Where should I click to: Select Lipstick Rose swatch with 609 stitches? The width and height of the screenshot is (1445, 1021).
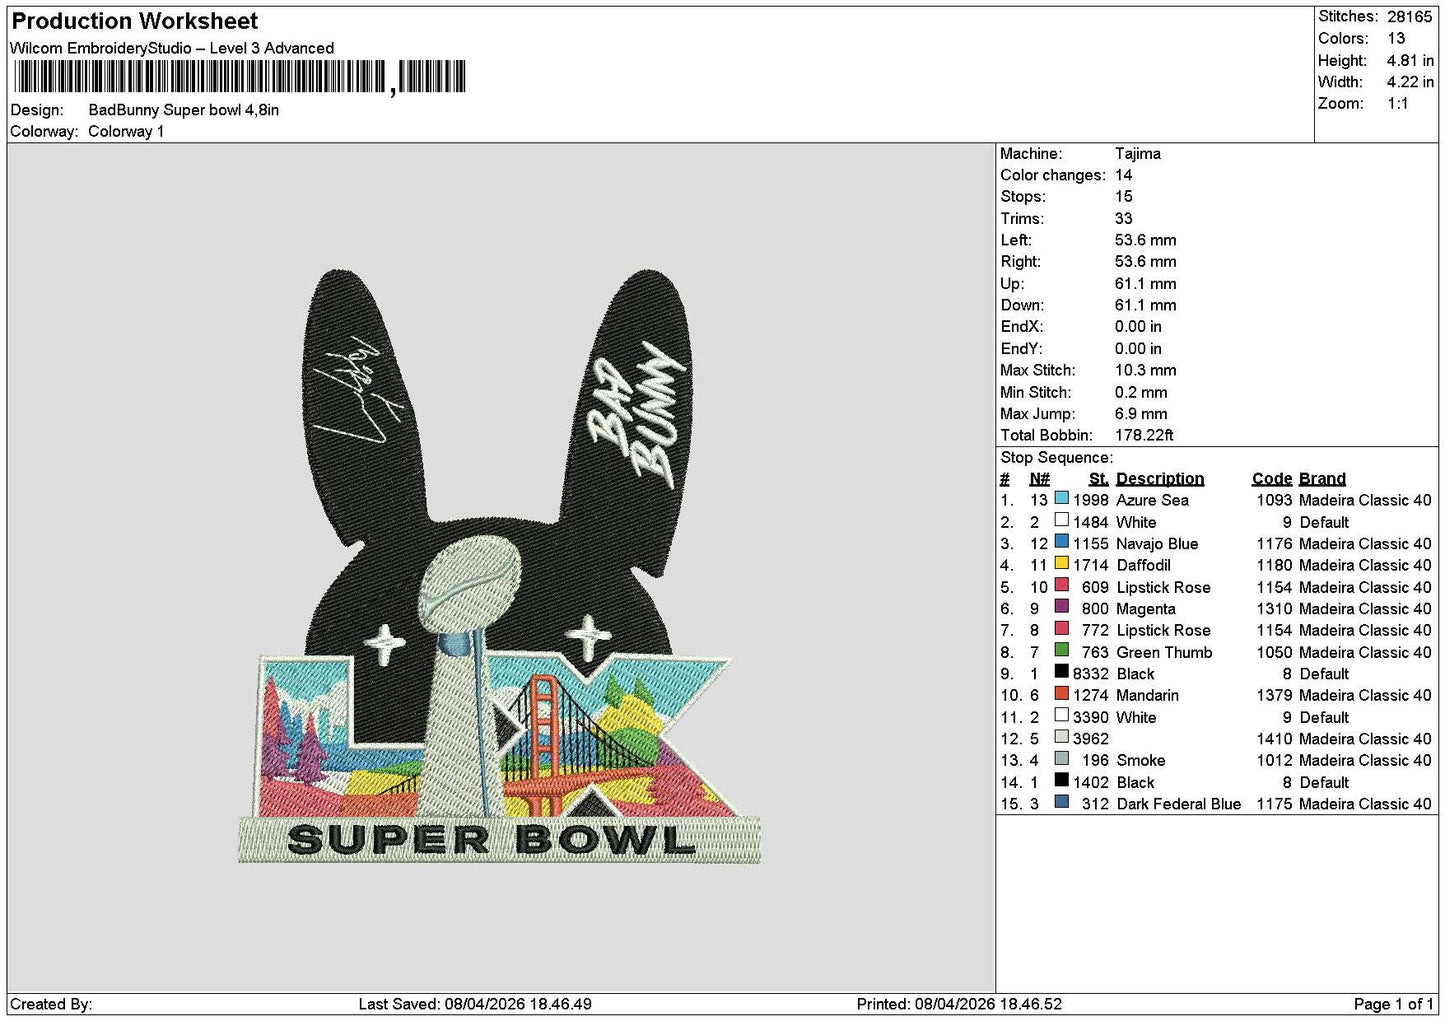tap(1061, 586)
